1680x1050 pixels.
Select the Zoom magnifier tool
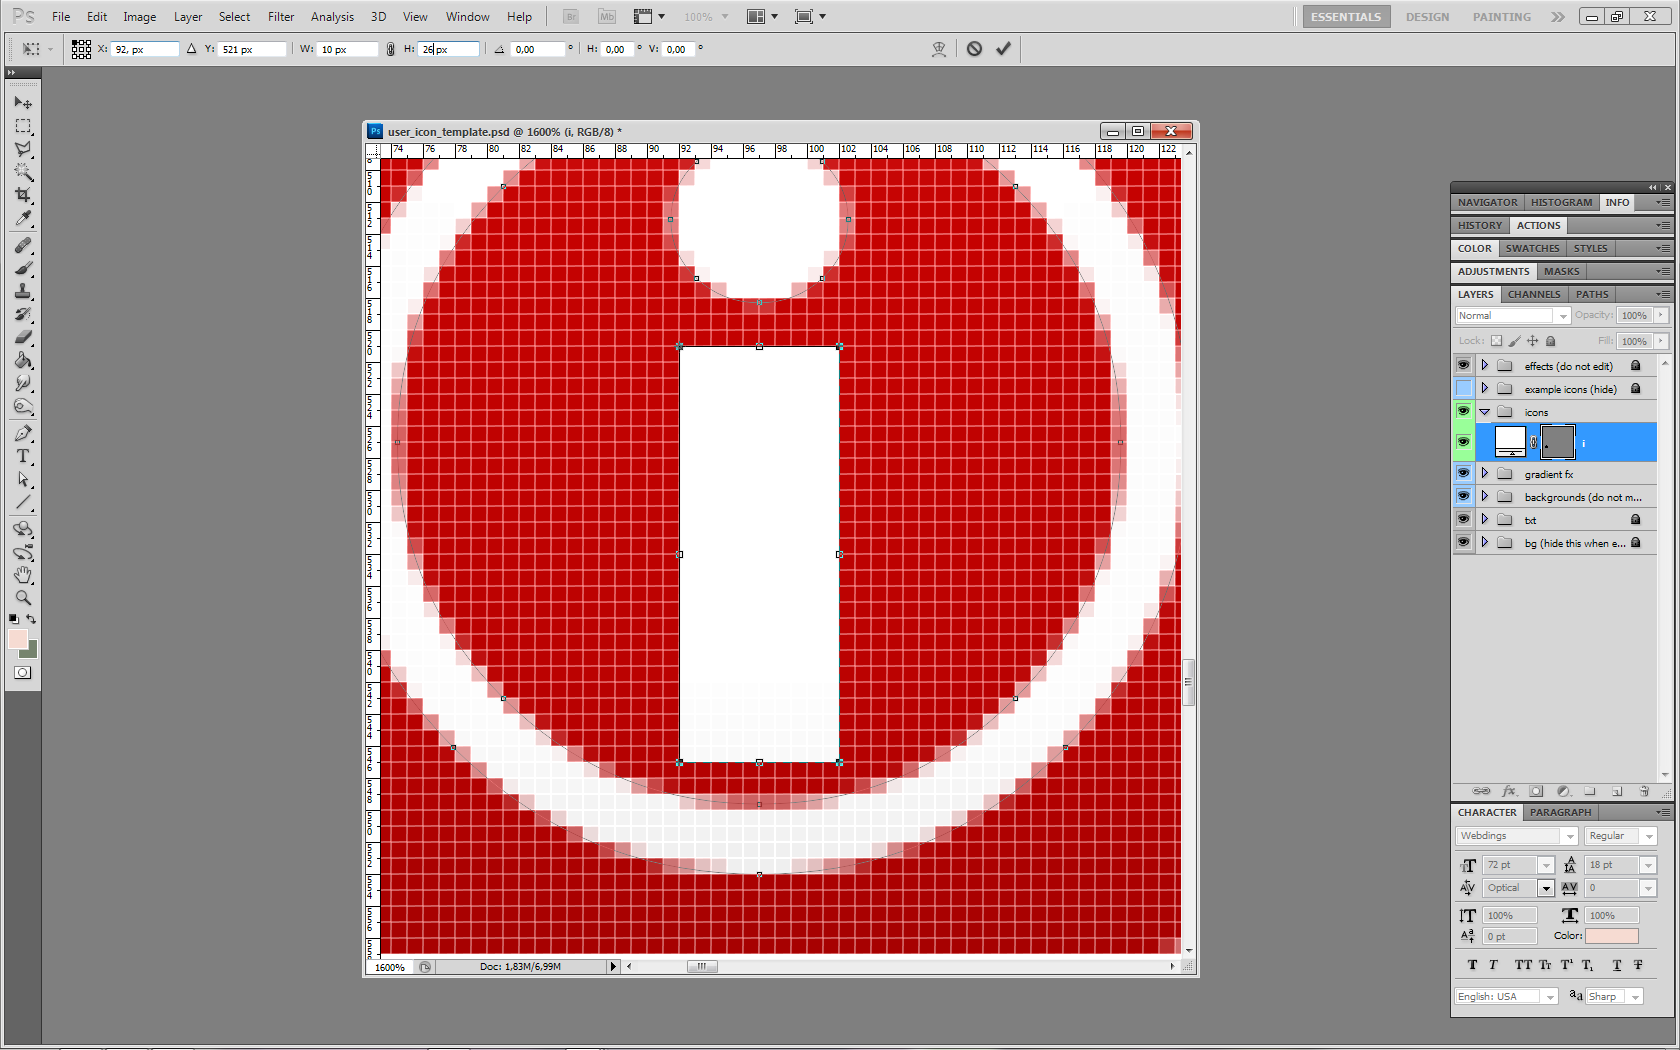tap(23, 598)
